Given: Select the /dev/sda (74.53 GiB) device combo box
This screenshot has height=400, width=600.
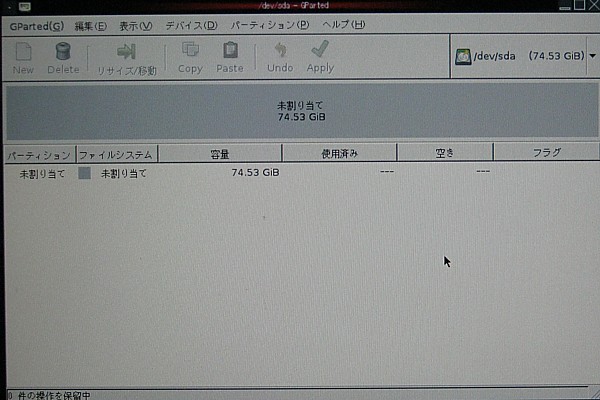Looking at the screenshot, I should [525, 56].
